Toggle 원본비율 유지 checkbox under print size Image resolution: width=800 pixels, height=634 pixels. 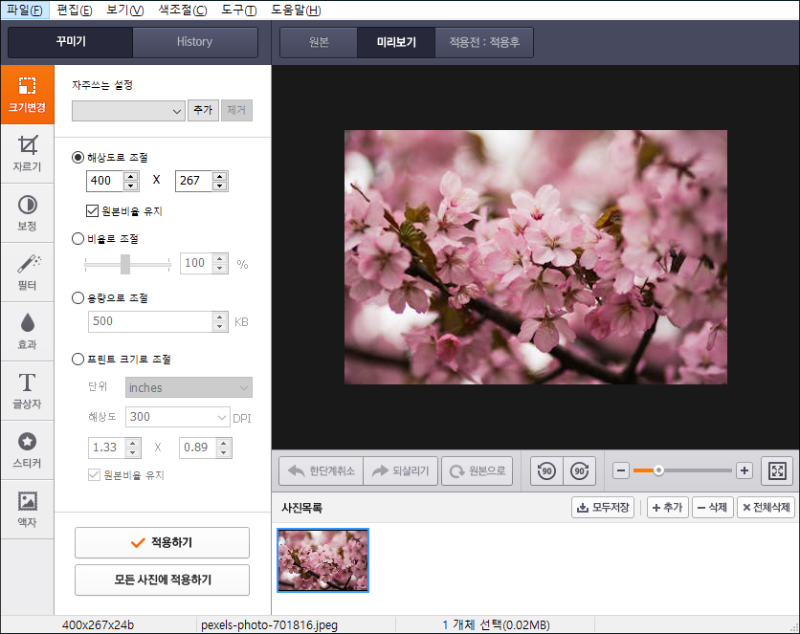pyautogui.click(x=94, y=475)
